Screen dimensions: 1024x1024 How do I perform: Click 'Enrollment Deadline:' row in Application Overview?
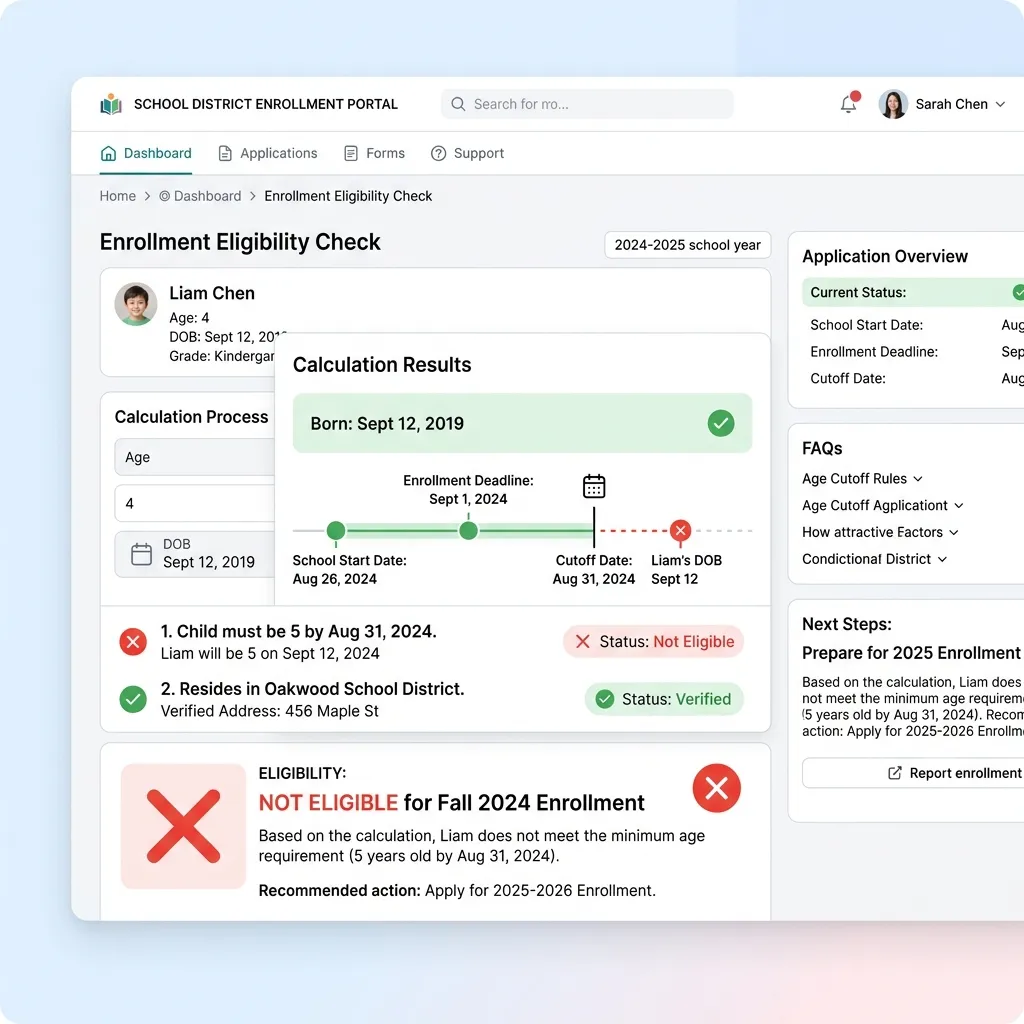click(917, 352)
